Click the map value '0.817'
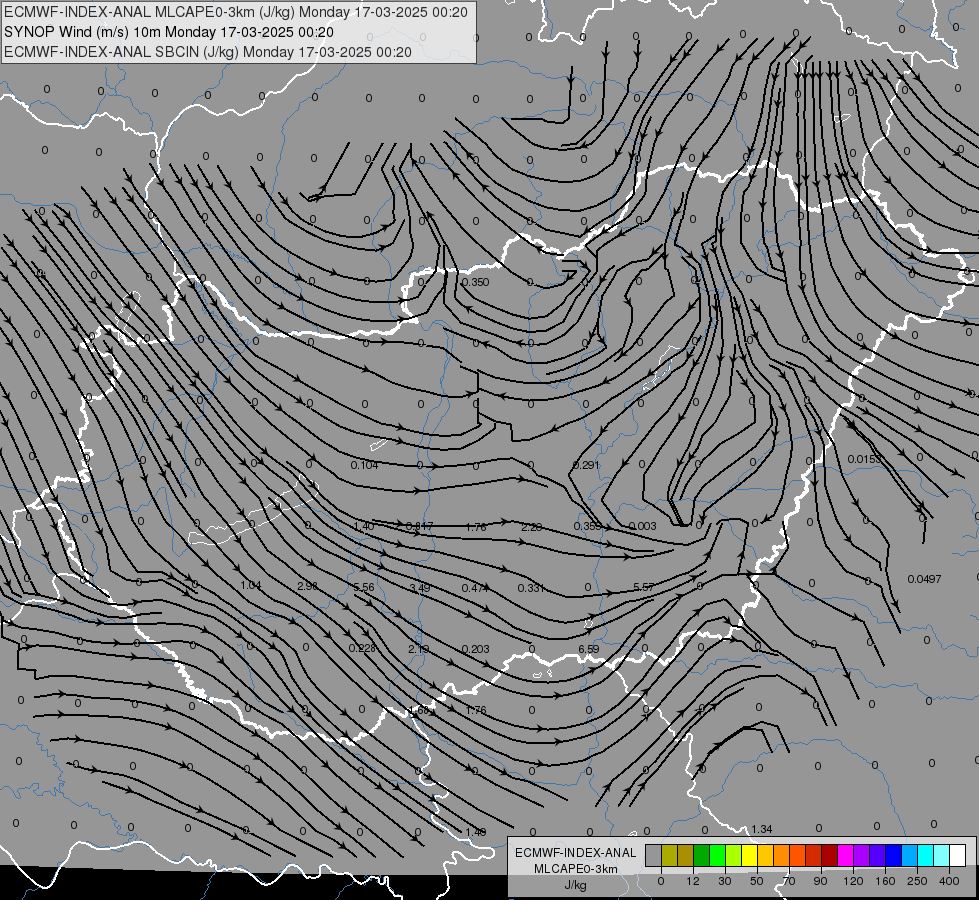The image size is (979, 900). 419,527
